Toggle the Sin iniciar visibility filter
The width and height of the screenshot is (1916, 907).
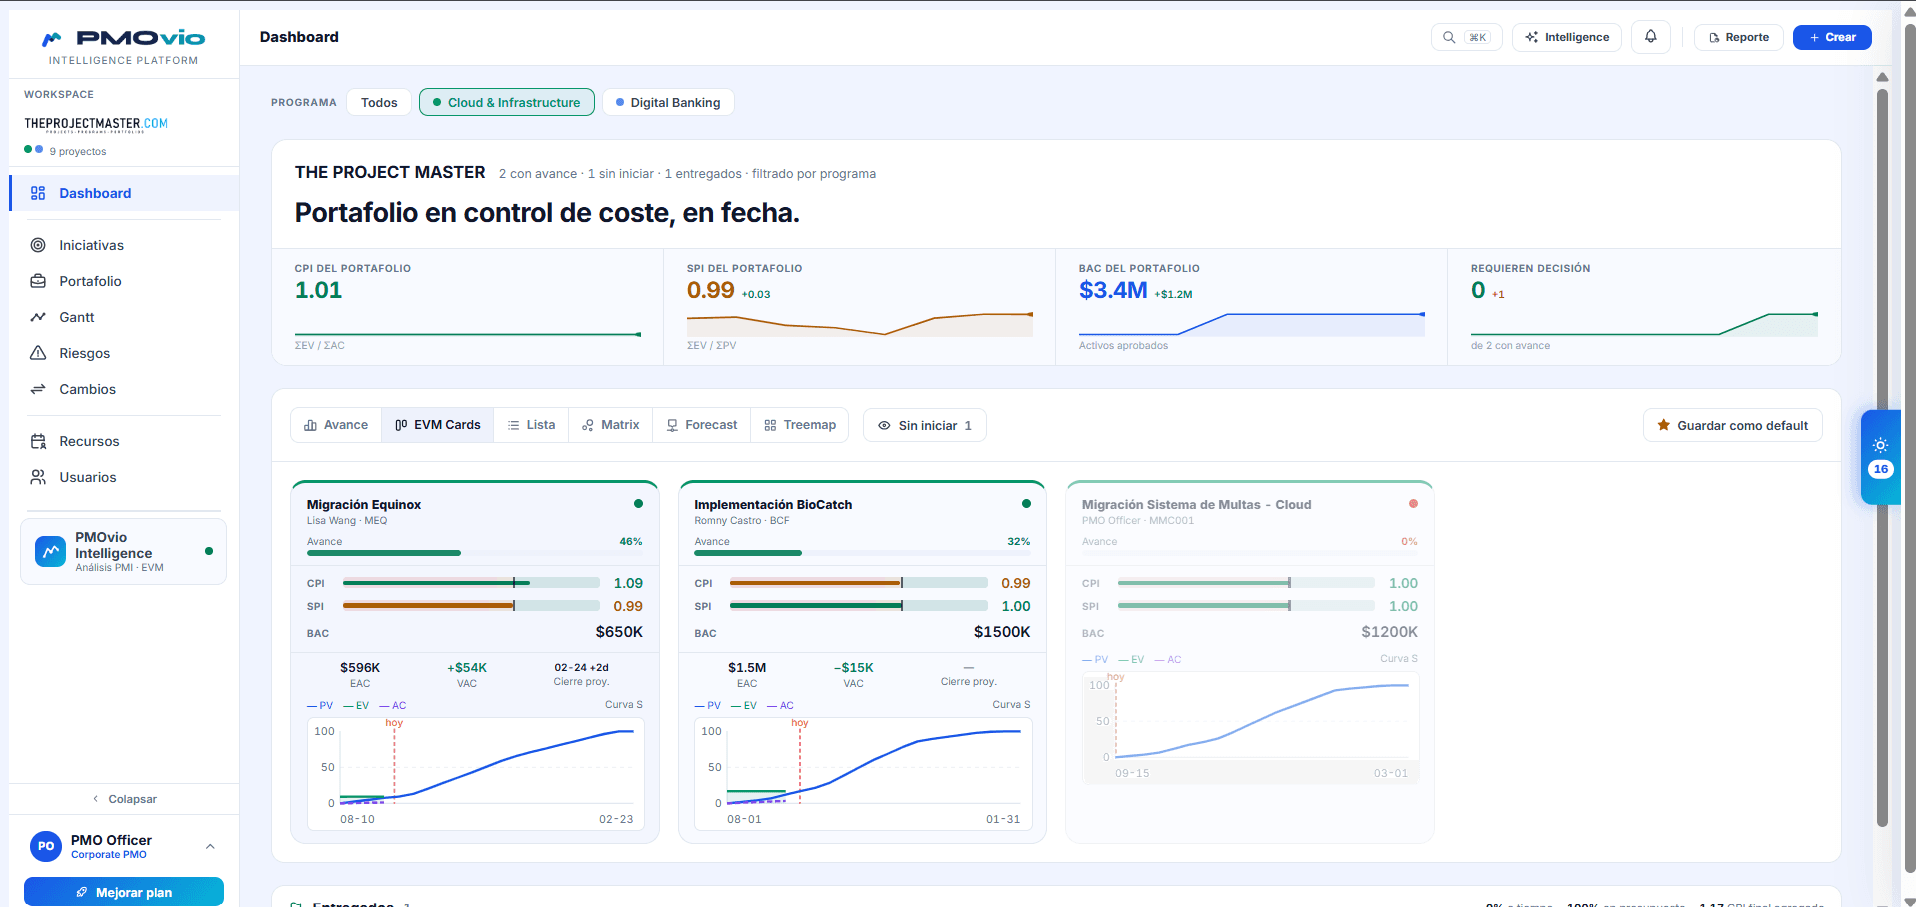[x=925, y=425]
